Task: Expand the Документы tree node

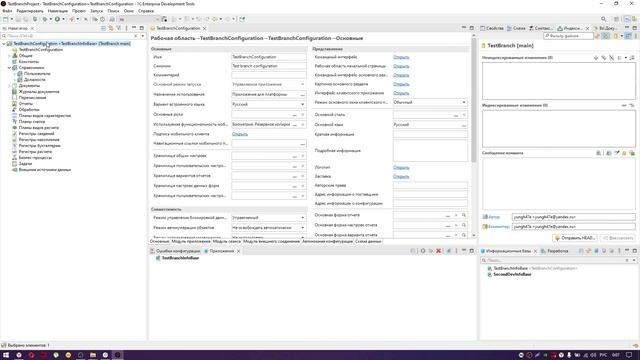Action: [x=9, y=86]
